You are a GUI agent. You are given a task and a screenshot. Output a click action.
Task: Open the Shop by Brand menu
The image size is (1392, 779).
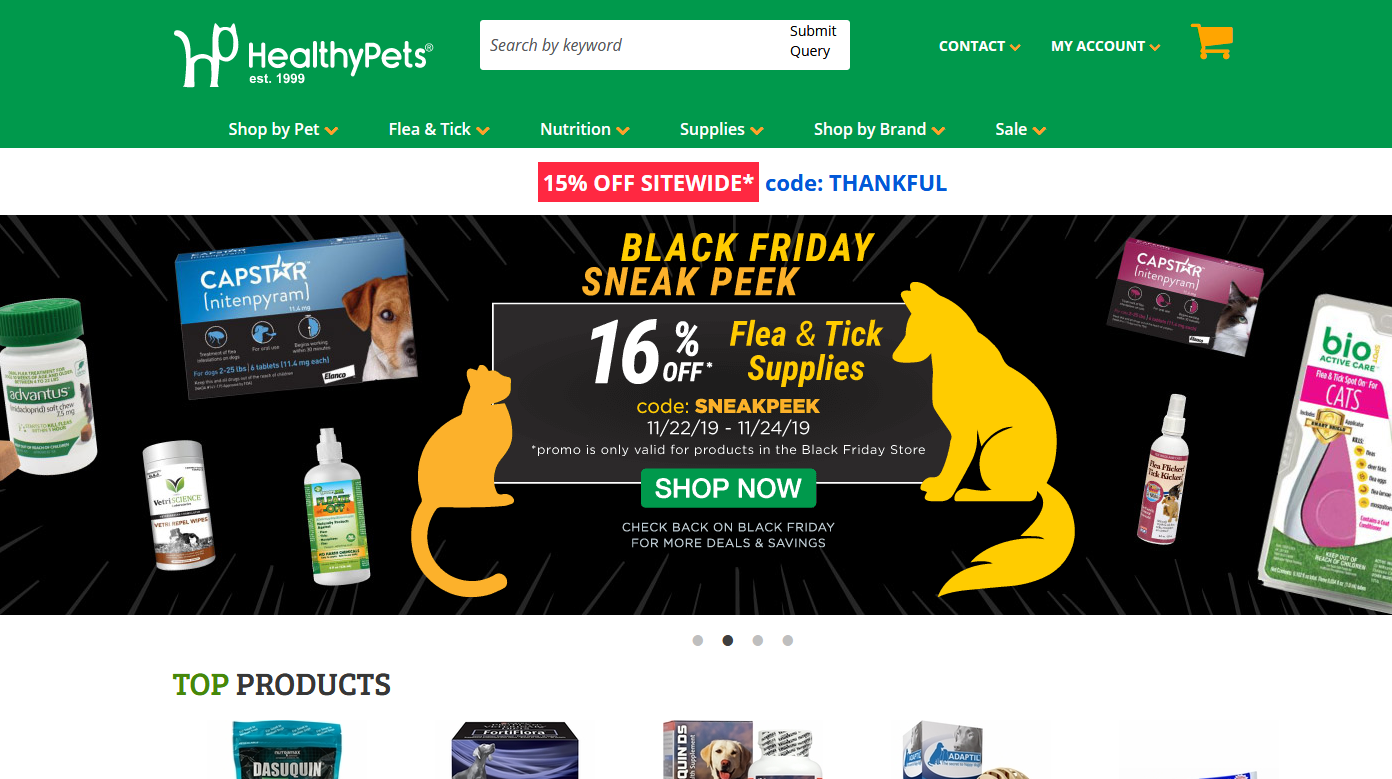(x=880, y=129)
